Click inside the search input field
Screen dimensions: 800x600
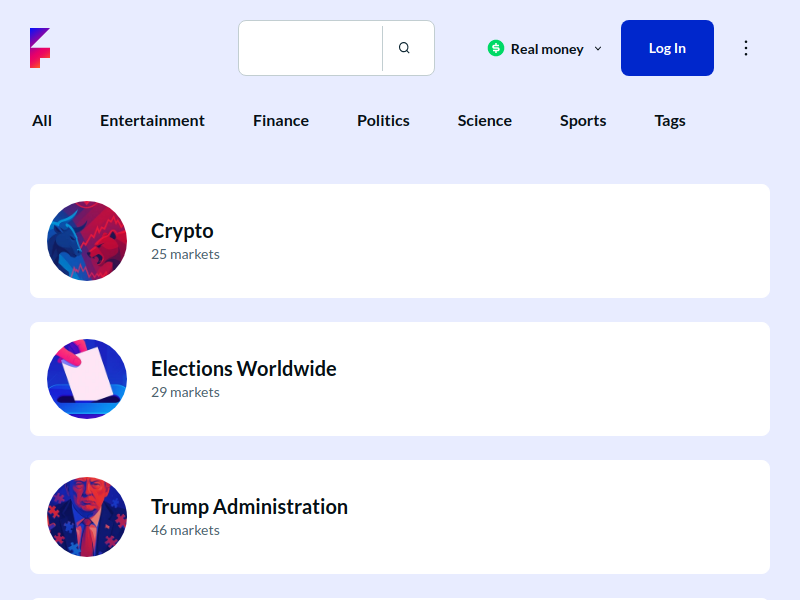tap(310, 48)
